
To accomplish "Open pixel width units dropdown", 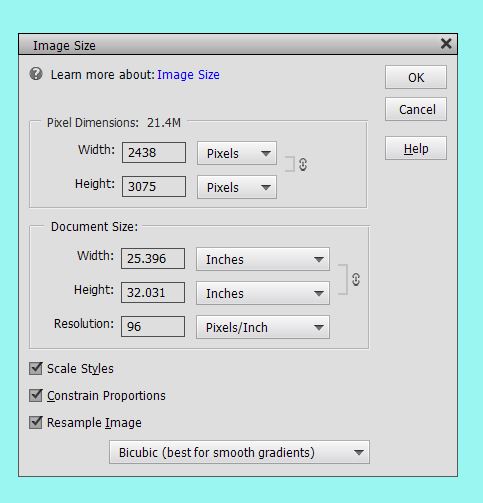I will [237, 153].
